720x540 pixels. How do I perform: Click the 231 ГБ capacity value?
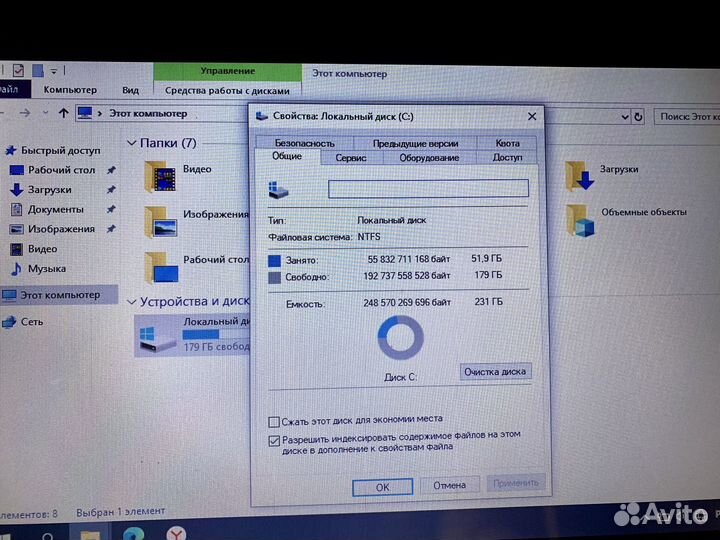(x=489, y=302)
